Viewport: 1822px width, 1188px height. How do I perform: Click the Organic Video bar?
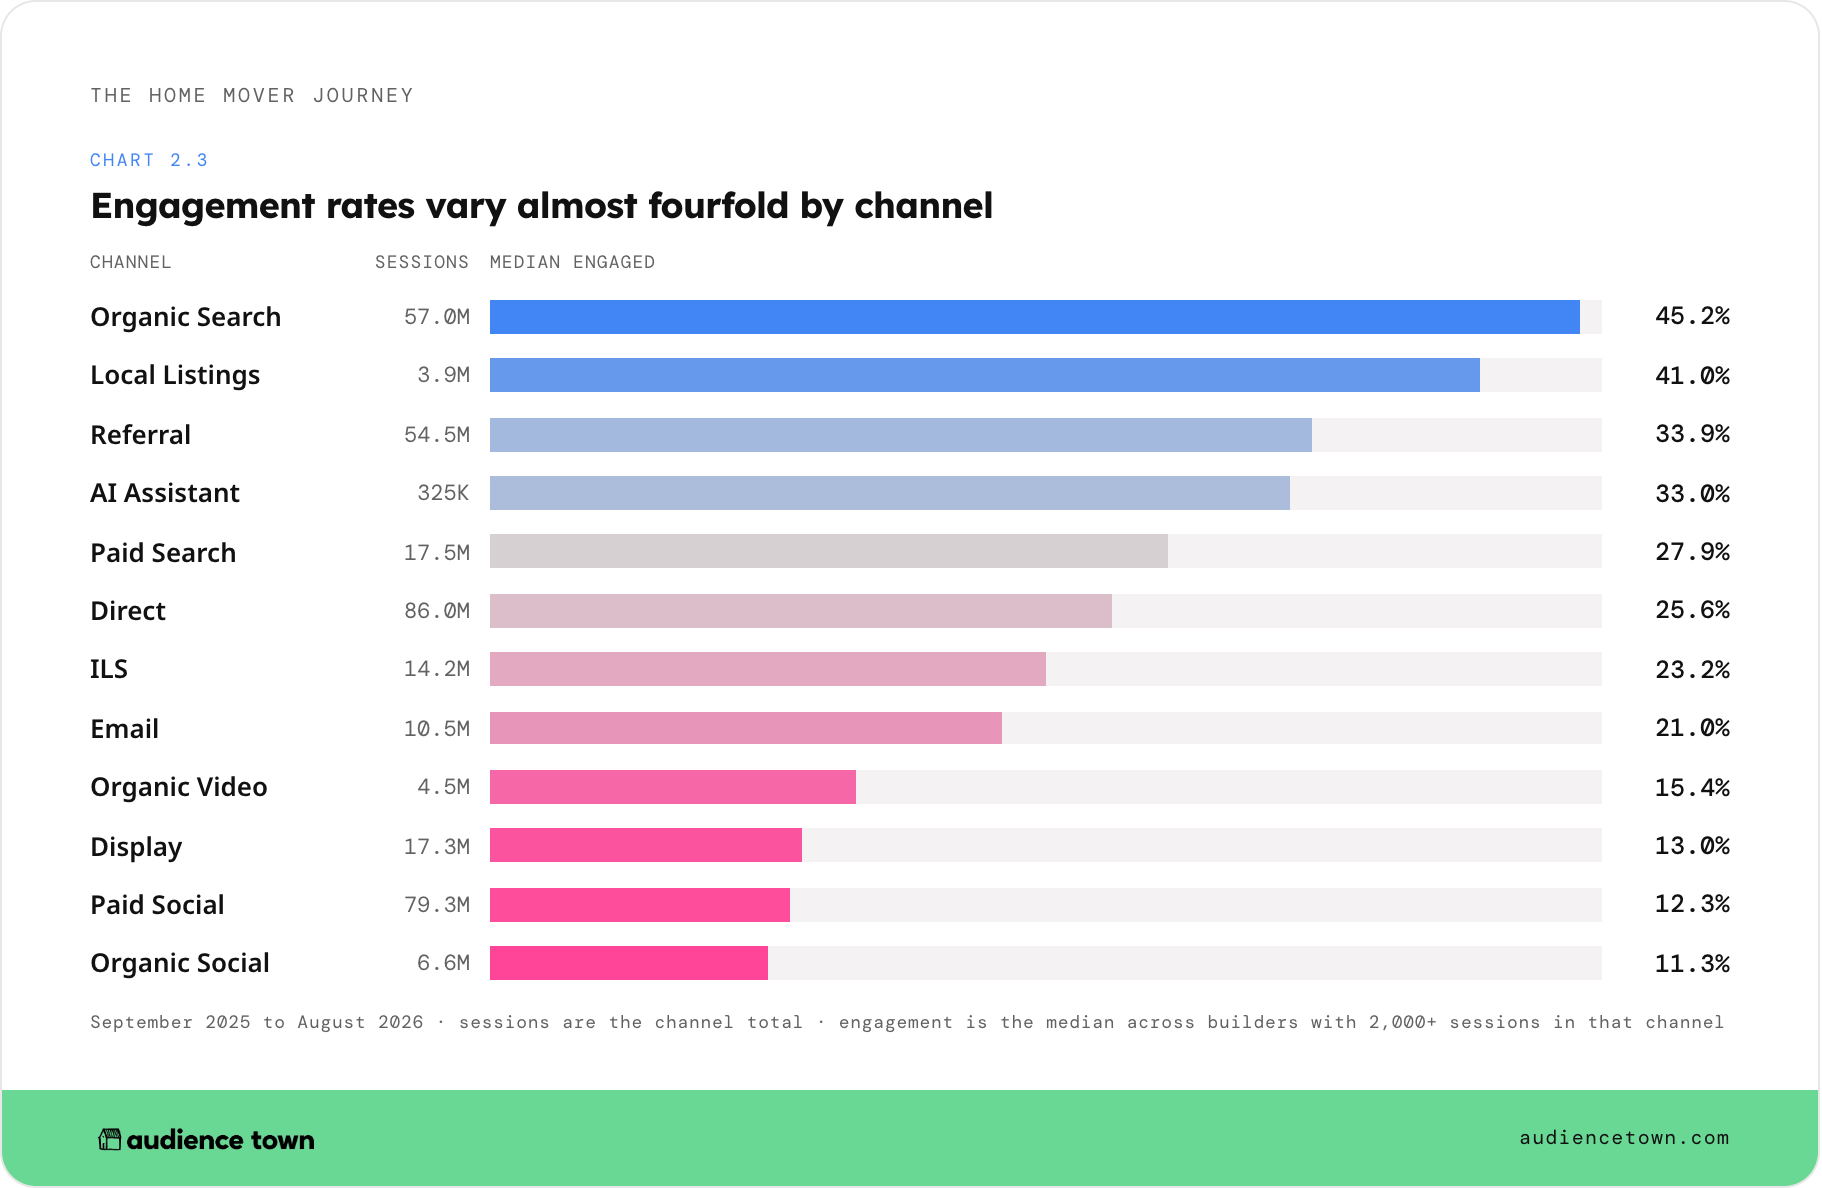tap(672, 787)
